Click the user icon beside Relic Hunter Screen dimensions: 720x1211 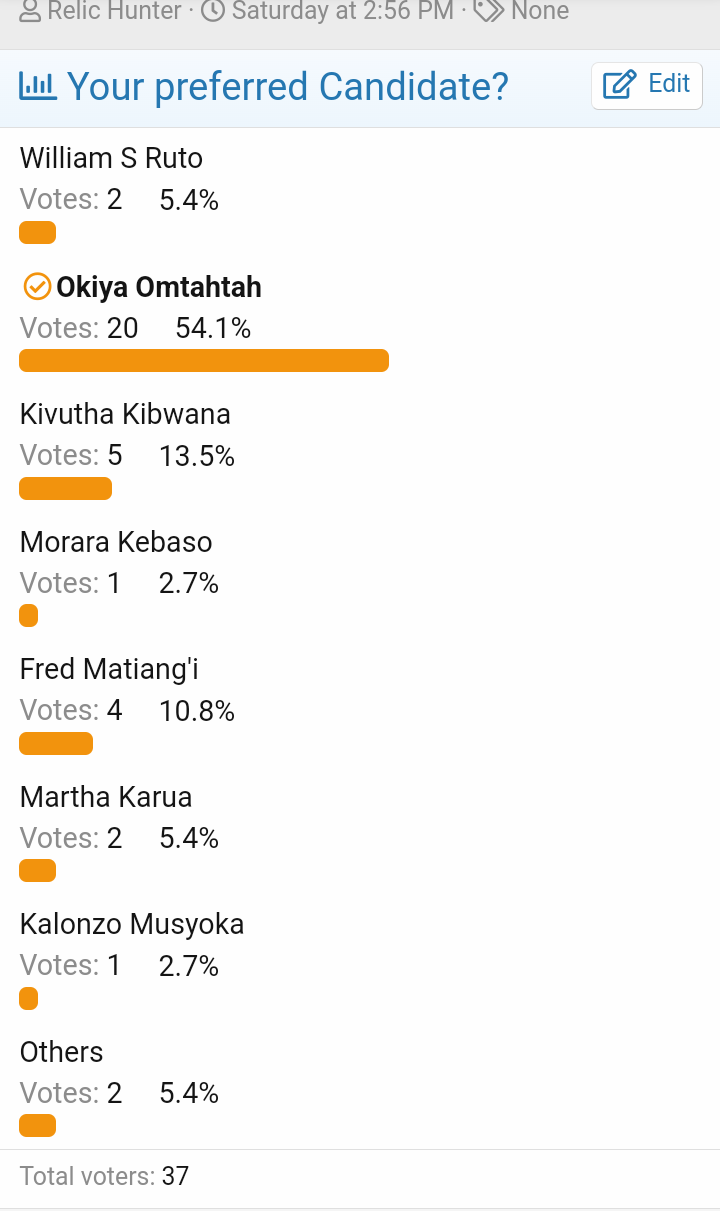tap(31, 12)
